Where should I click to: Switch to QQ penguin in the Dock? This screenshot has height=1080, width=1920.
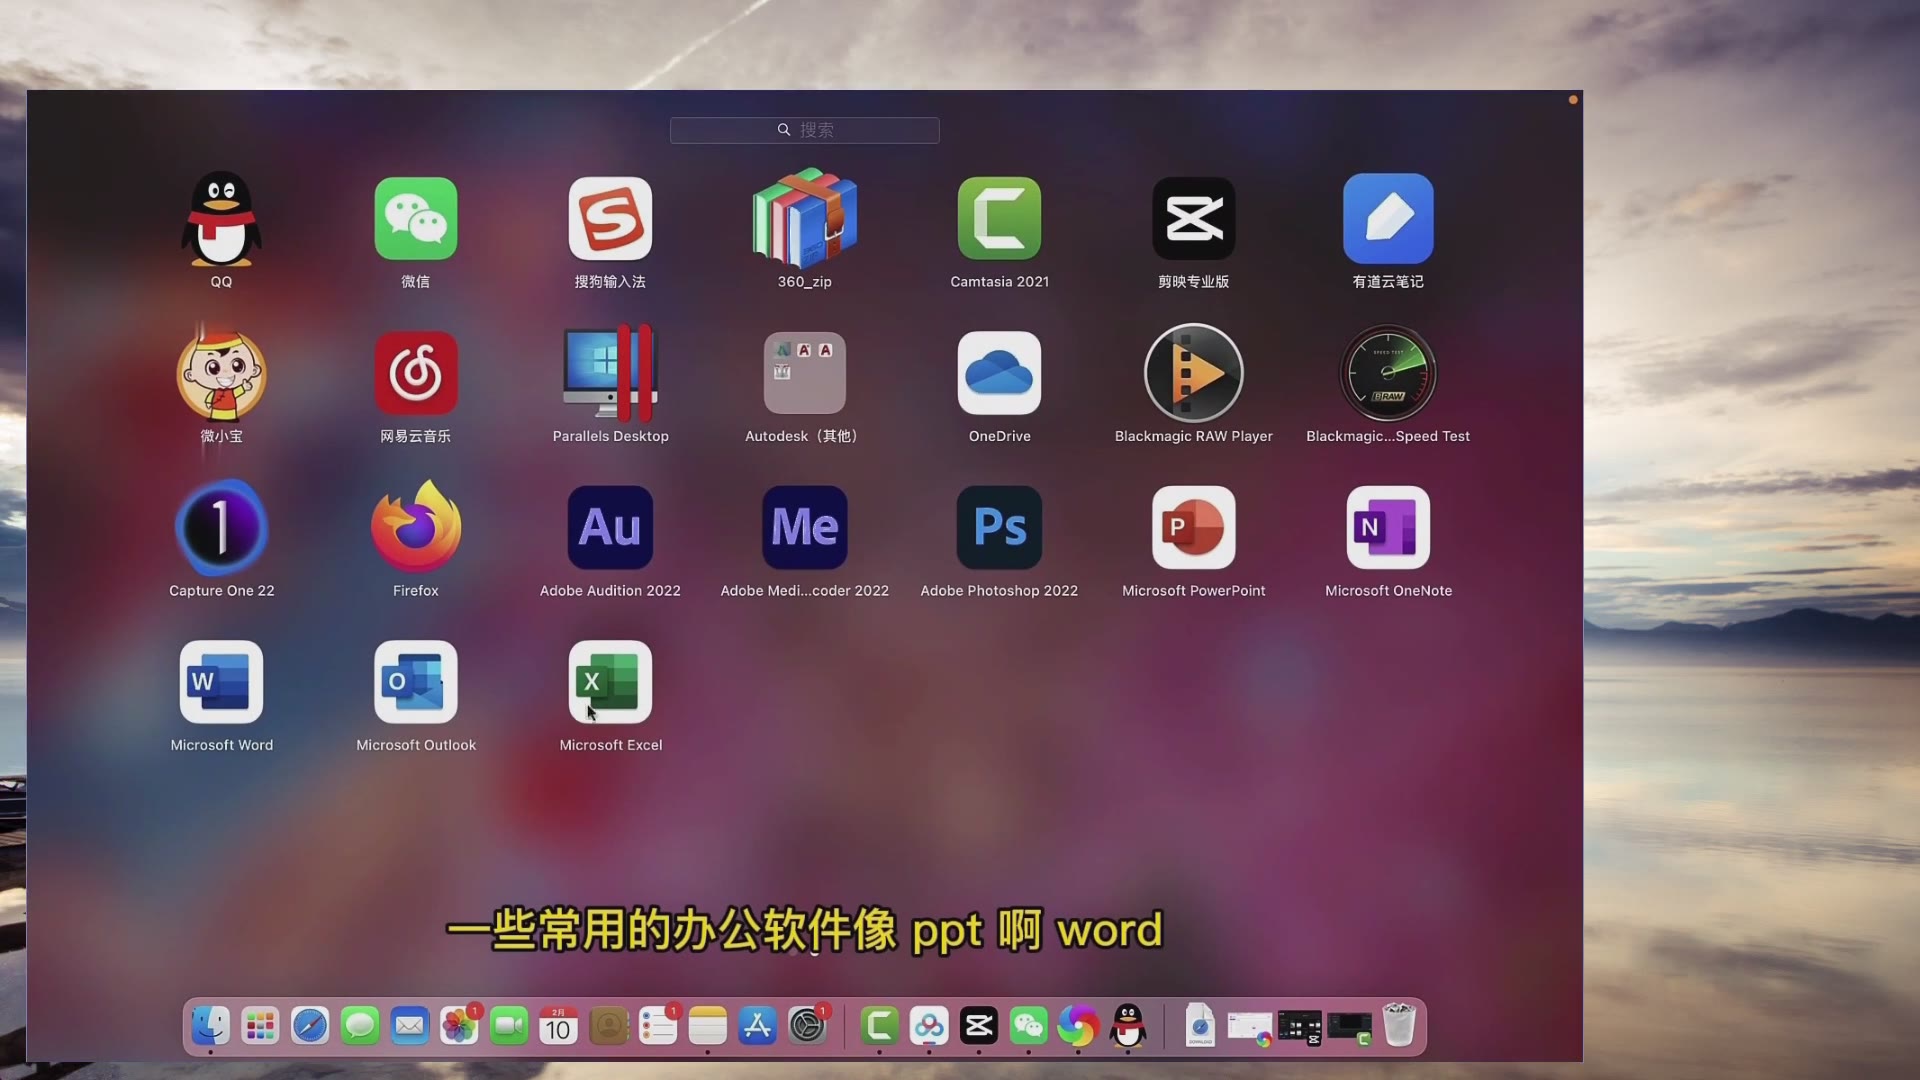tap(1128, 1026)
